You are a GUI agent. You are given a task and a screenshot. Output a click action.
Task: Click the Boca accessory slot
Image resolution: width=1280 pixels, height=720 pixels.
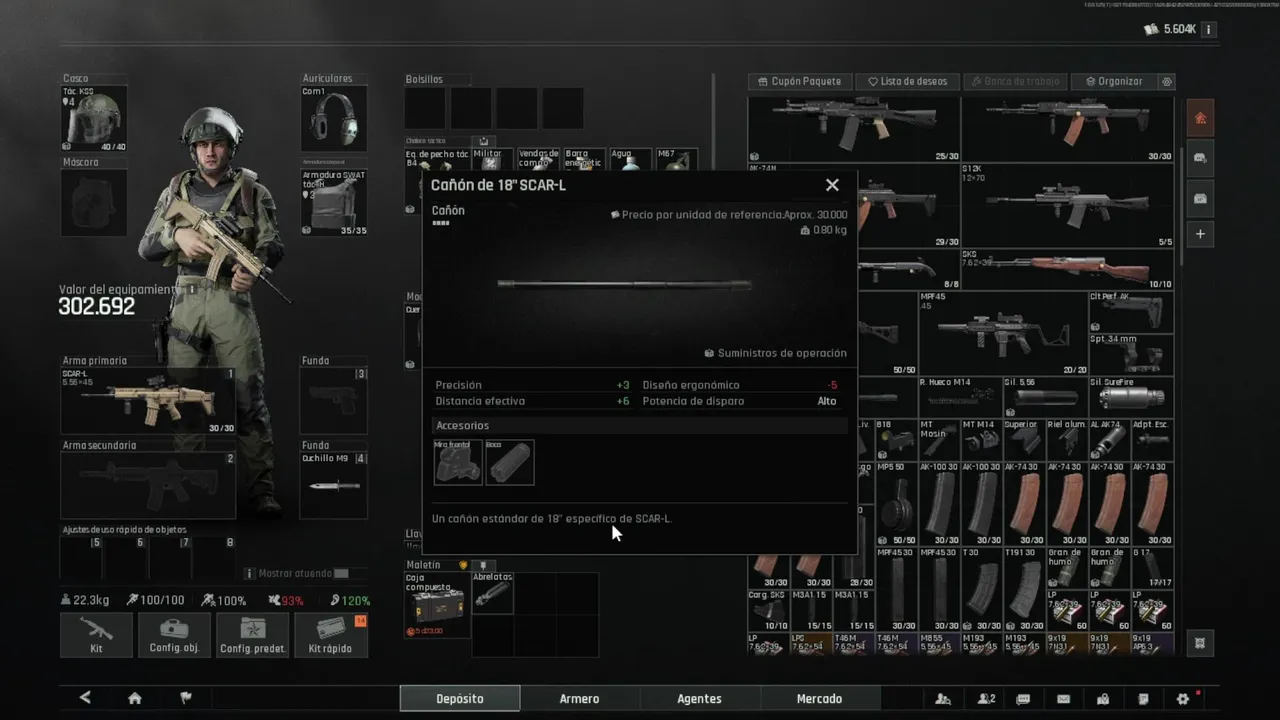[x=510, y=462]
